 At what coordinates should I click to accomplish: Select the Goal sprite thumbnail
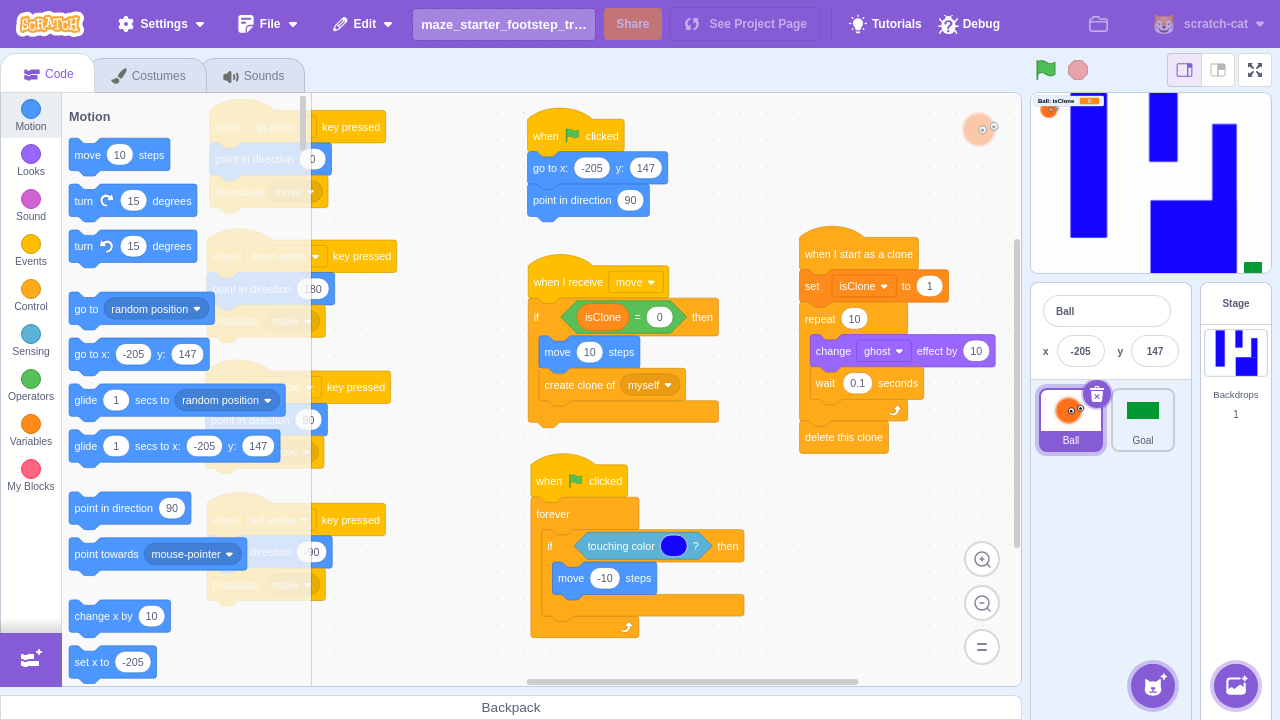(1143, 420)
